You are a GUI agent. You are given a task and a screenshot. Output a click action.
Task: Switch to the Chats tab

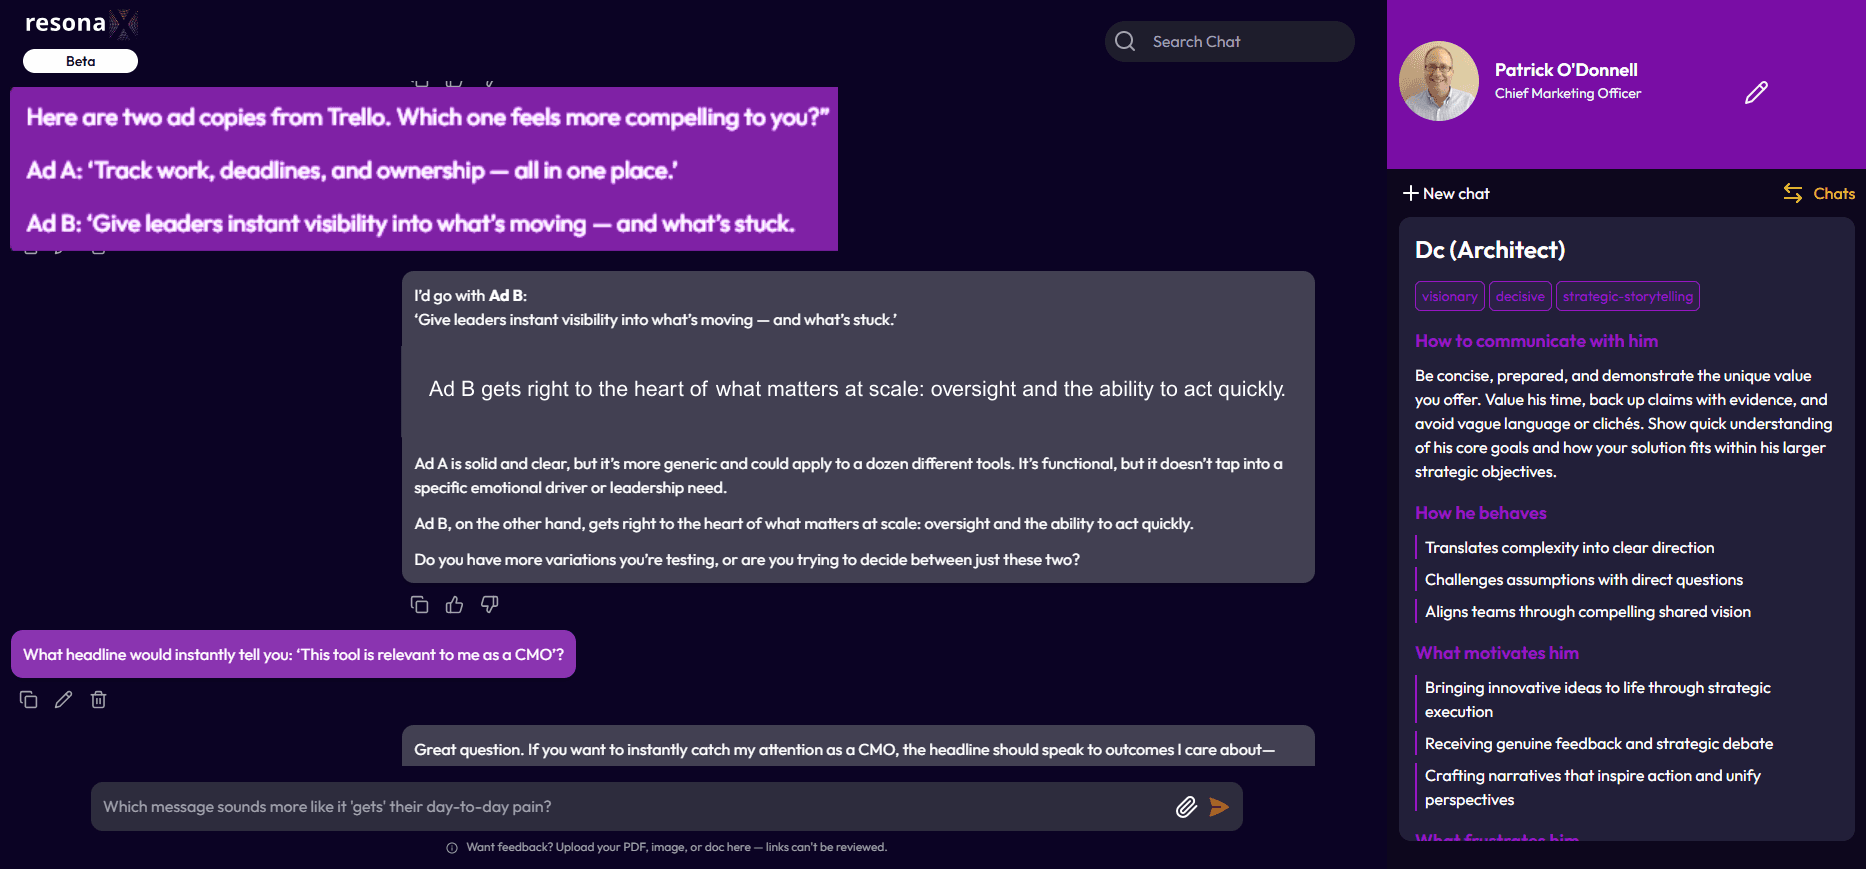(1834, 193)
